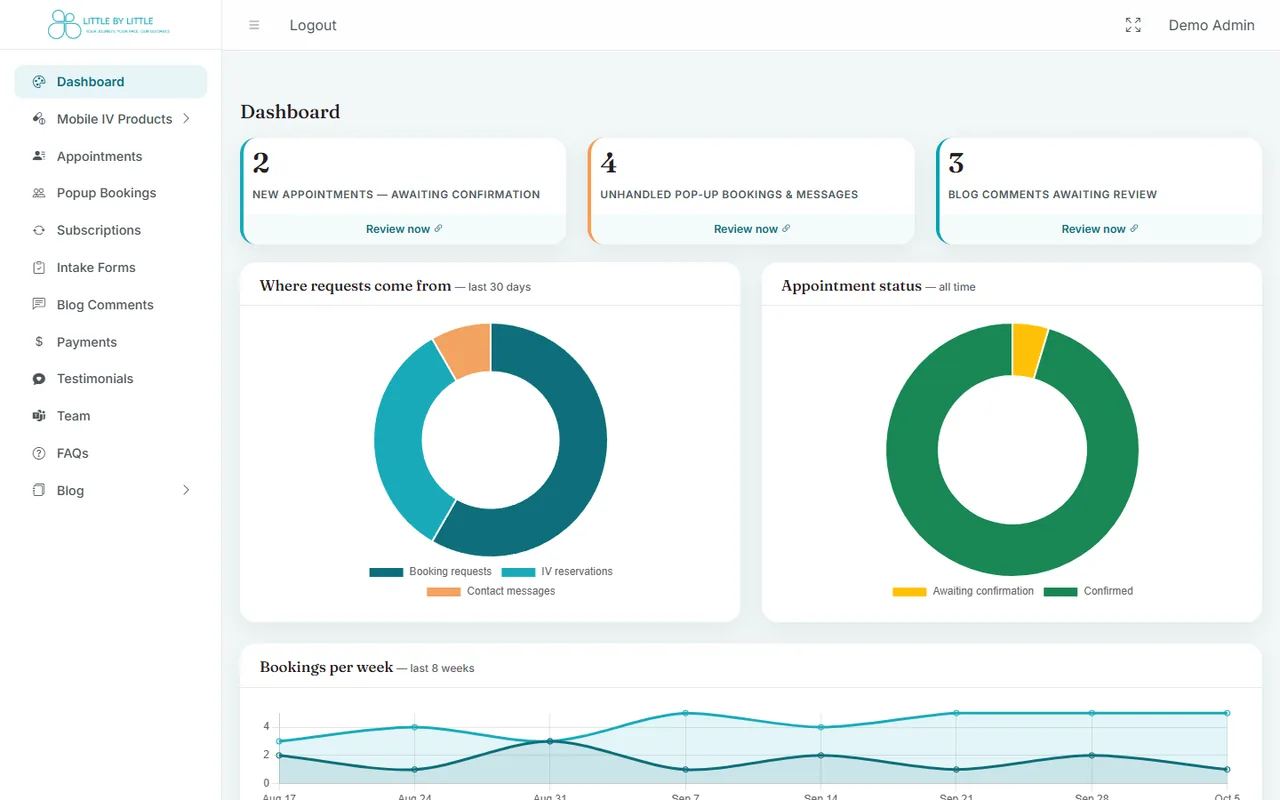The width and height of the screenshot is (1280, 800).
Task: Open Popup Bookings from the sidebar
Action: pyautogui.click(x=111, y=193)
